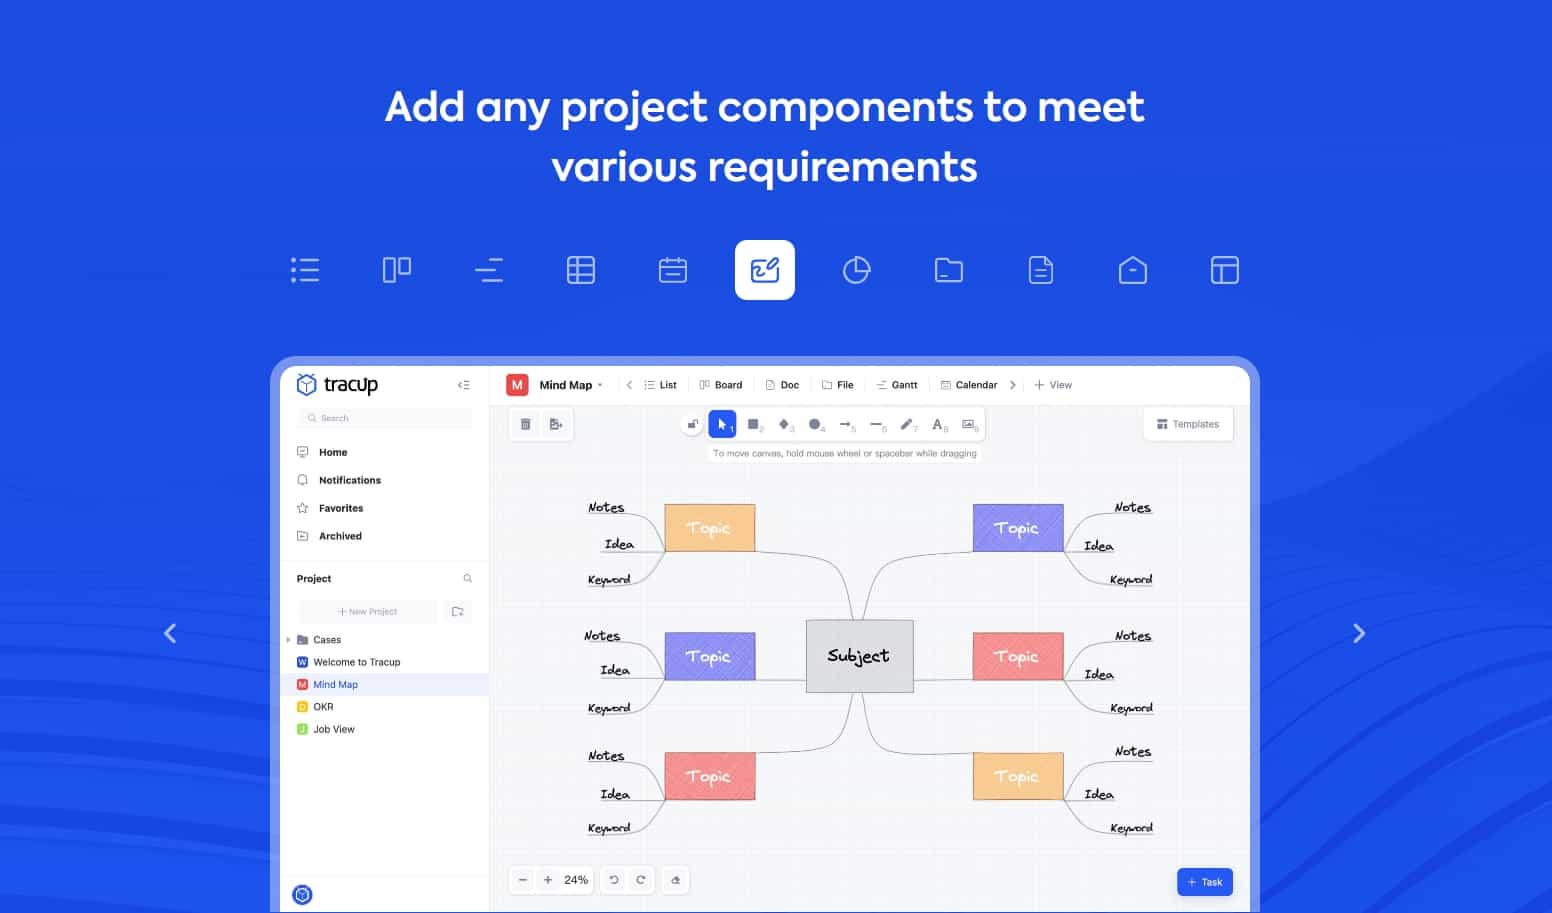Viewport: 1552px width, 913px height.
Task: Expand the Cases folder tree
Action: tap(289, 640)
